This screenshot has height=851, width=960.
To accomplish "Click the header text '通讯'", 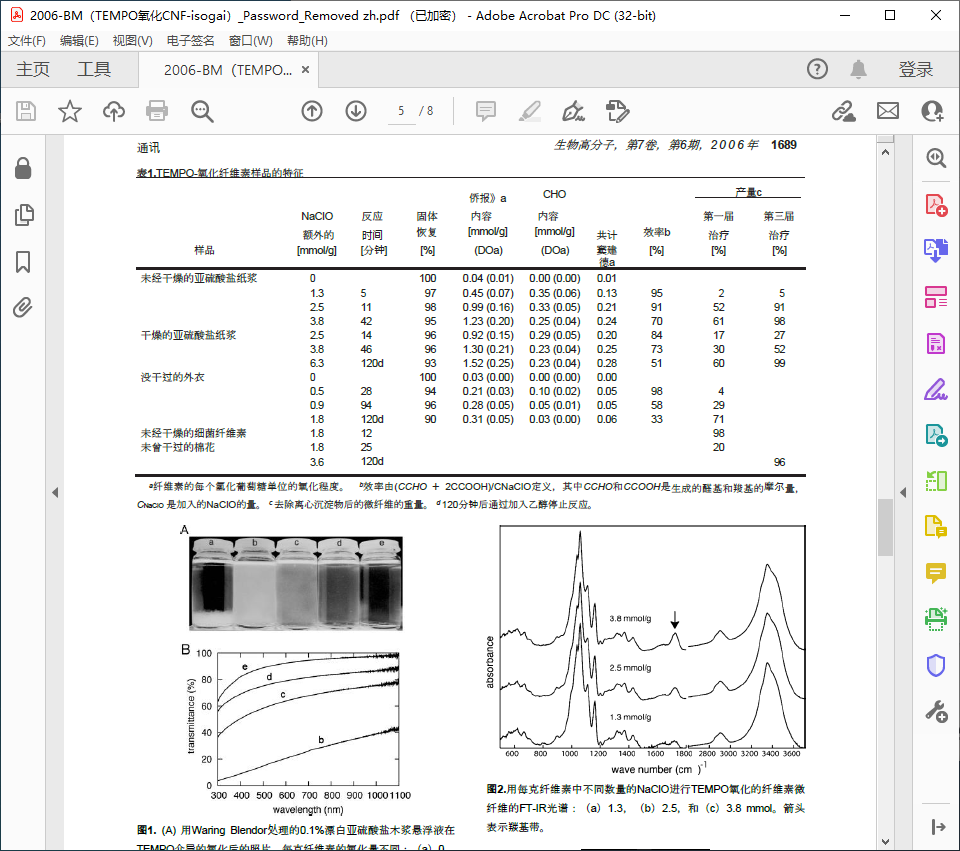I will pos(148,148).
